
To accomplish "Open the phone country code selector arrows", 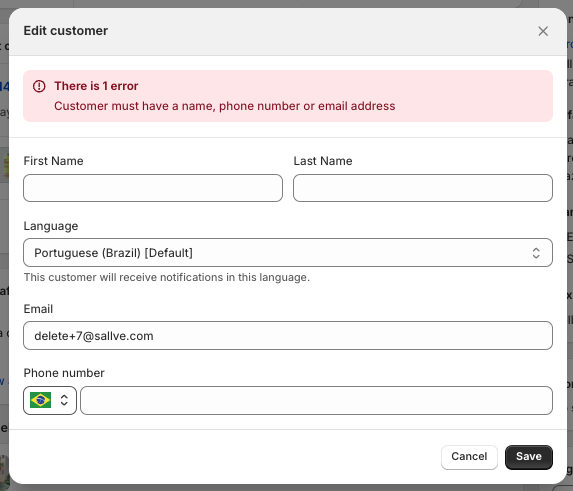I will (x=64, y=400).
